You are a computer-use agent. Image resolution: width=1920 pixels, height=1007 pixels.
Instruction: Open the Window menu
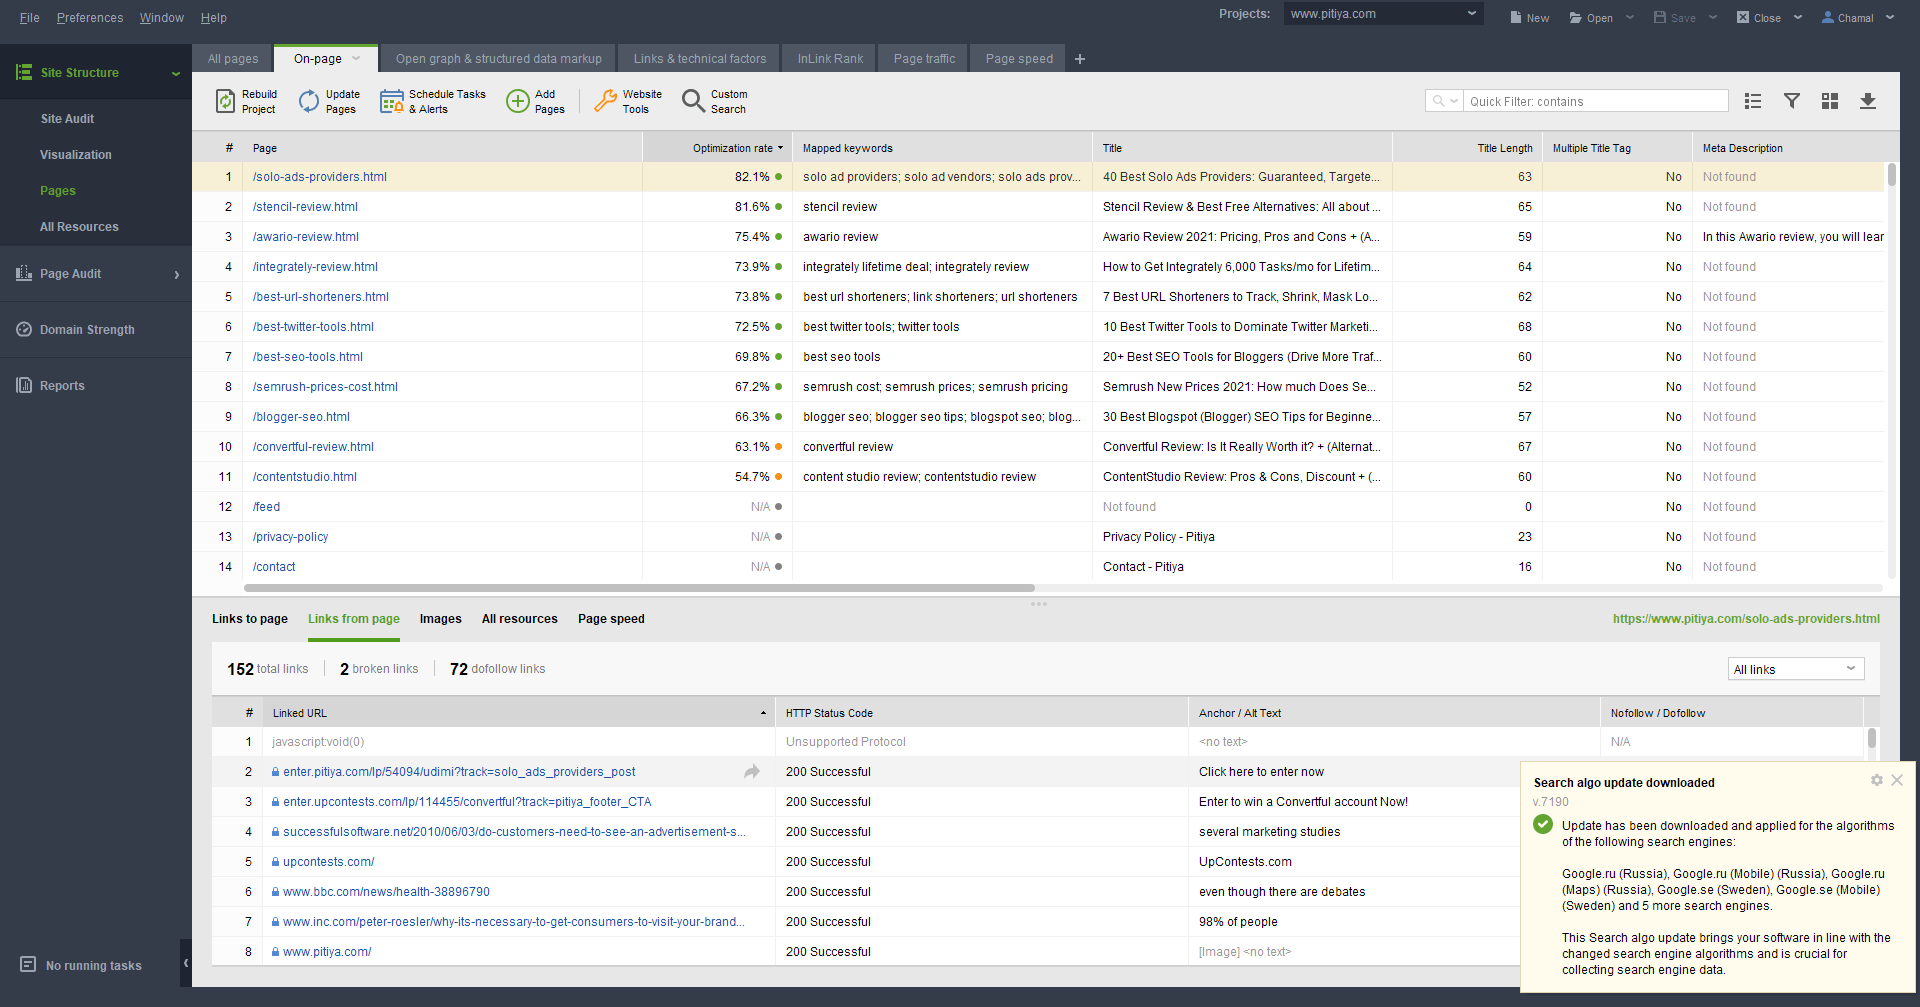click(162, 18)
